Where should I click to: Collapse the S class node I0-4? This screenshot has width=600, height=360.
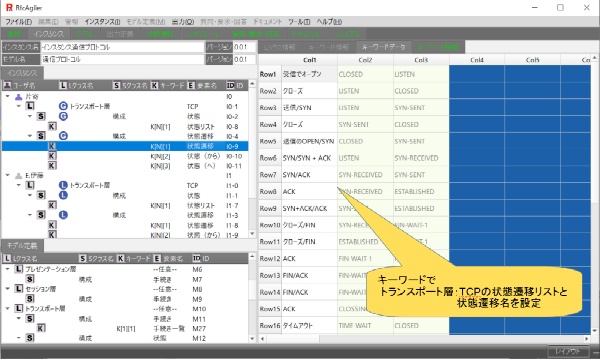(30, 136)
